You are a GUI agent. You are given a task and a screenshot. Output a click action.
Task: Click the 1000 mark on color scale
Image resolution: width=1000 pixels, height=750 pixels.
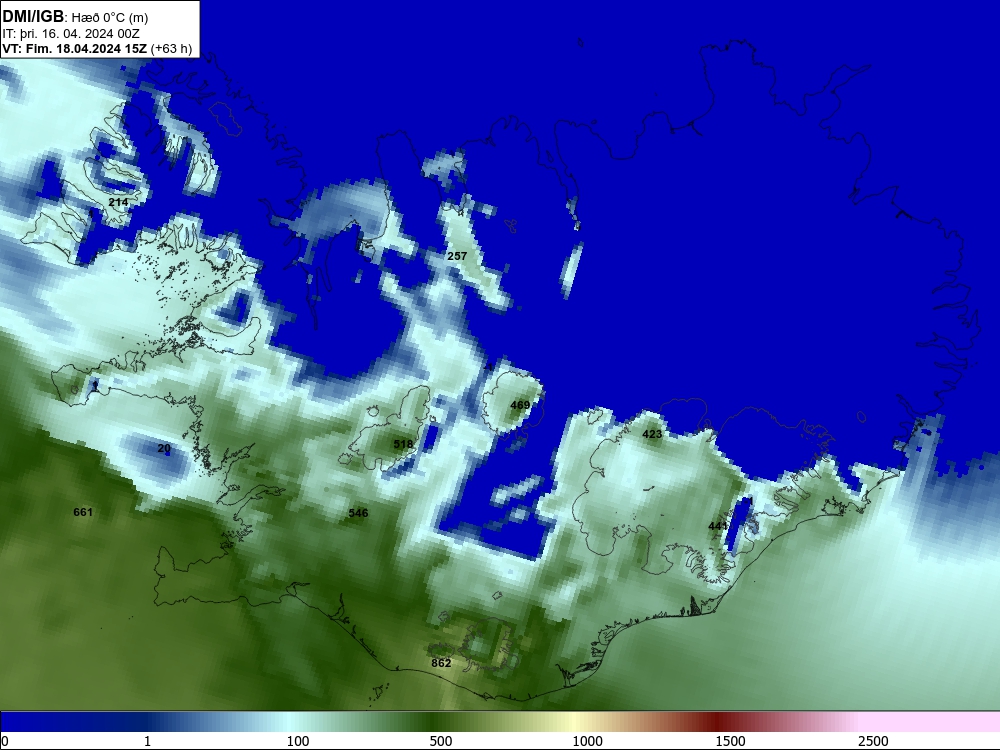(x=587, y=741)
